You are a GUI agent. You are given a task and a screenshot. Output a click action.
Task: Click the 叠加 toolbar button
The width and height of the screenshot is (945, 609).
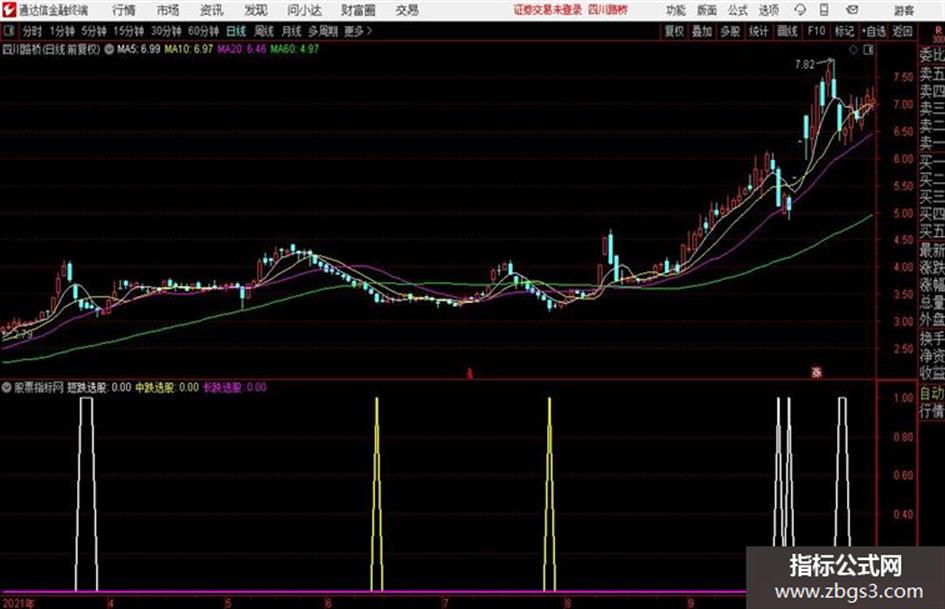[x=702, y=31]
